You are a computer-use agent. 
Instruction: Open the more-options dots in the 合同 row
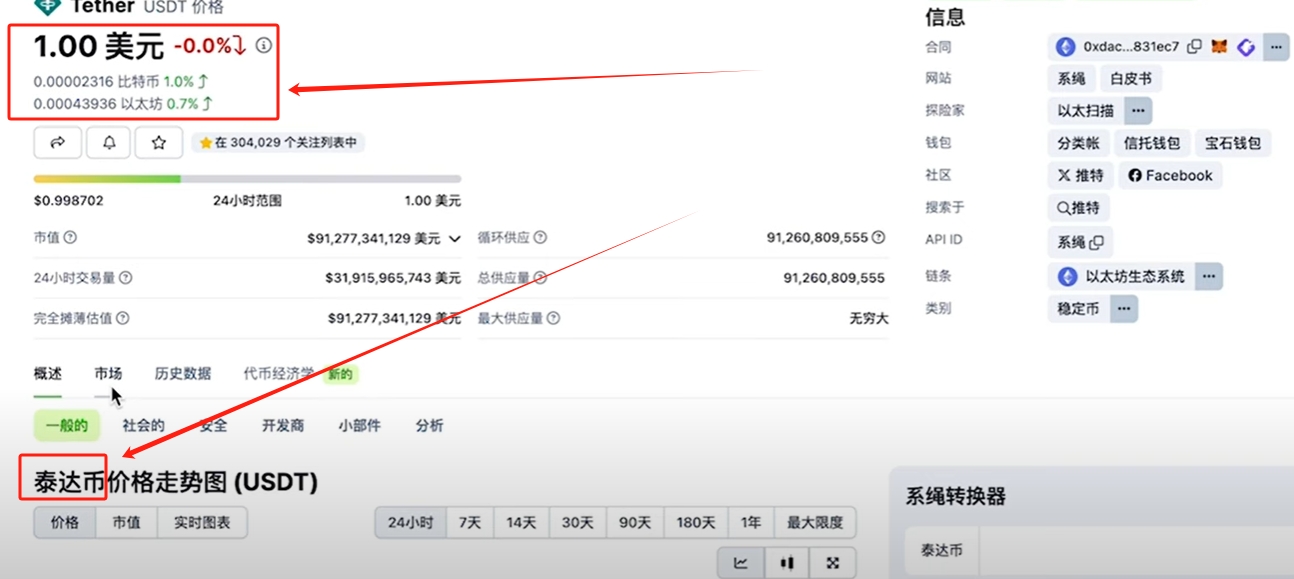tap(1276, 46)
